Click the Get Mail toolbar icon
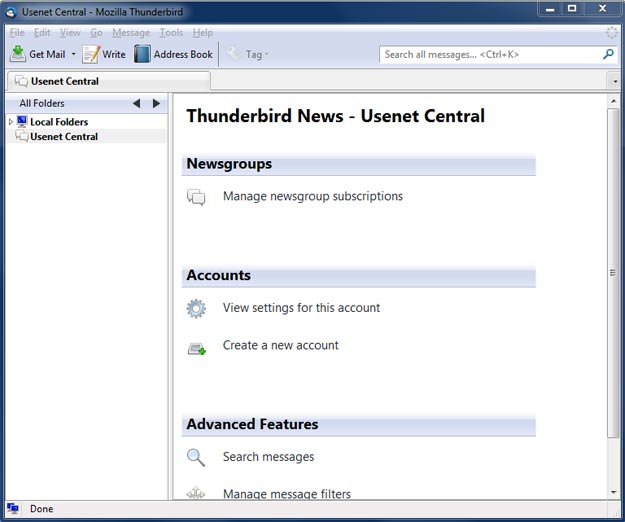 click(18, 54)
